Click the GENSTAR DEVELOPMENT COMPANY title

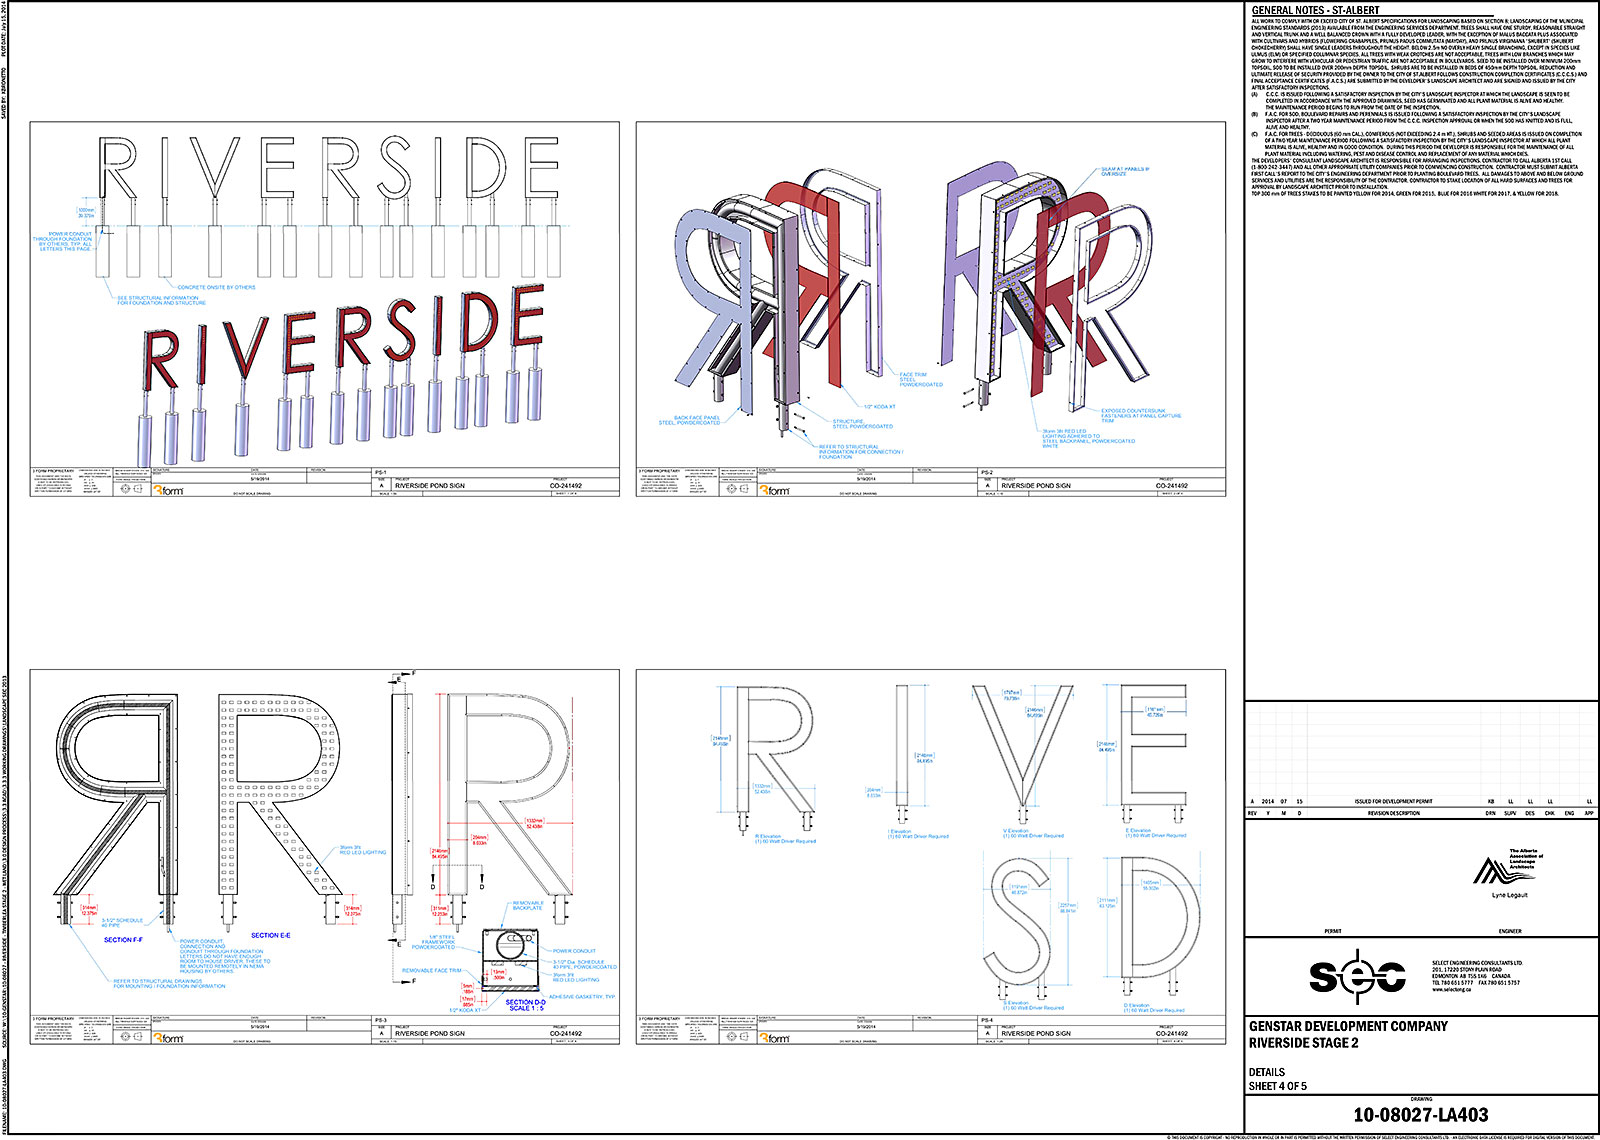pyautogui.click(x=1347, y=1026)
